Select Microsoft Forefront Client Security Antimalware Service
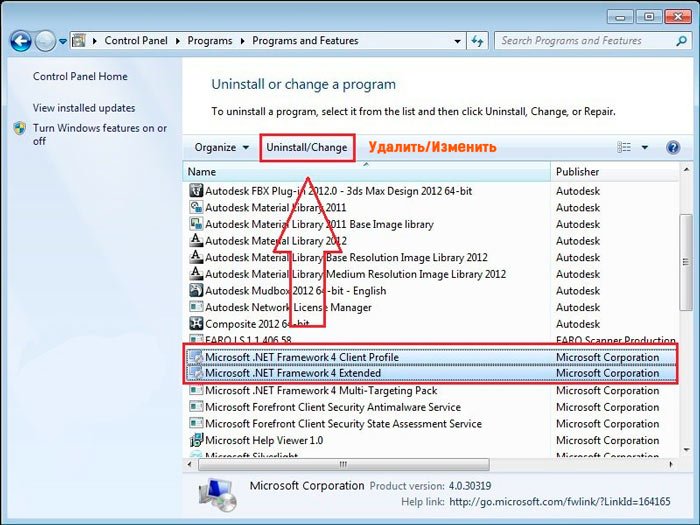This screenshot has height=525, width=700. pos(333,407)
